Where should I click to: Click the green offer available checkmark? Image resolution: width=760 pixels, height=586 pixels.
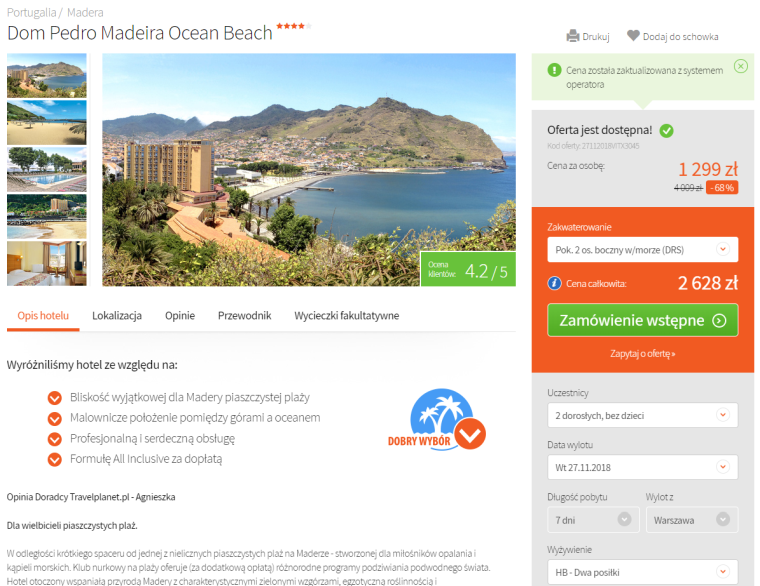(666, 130)
